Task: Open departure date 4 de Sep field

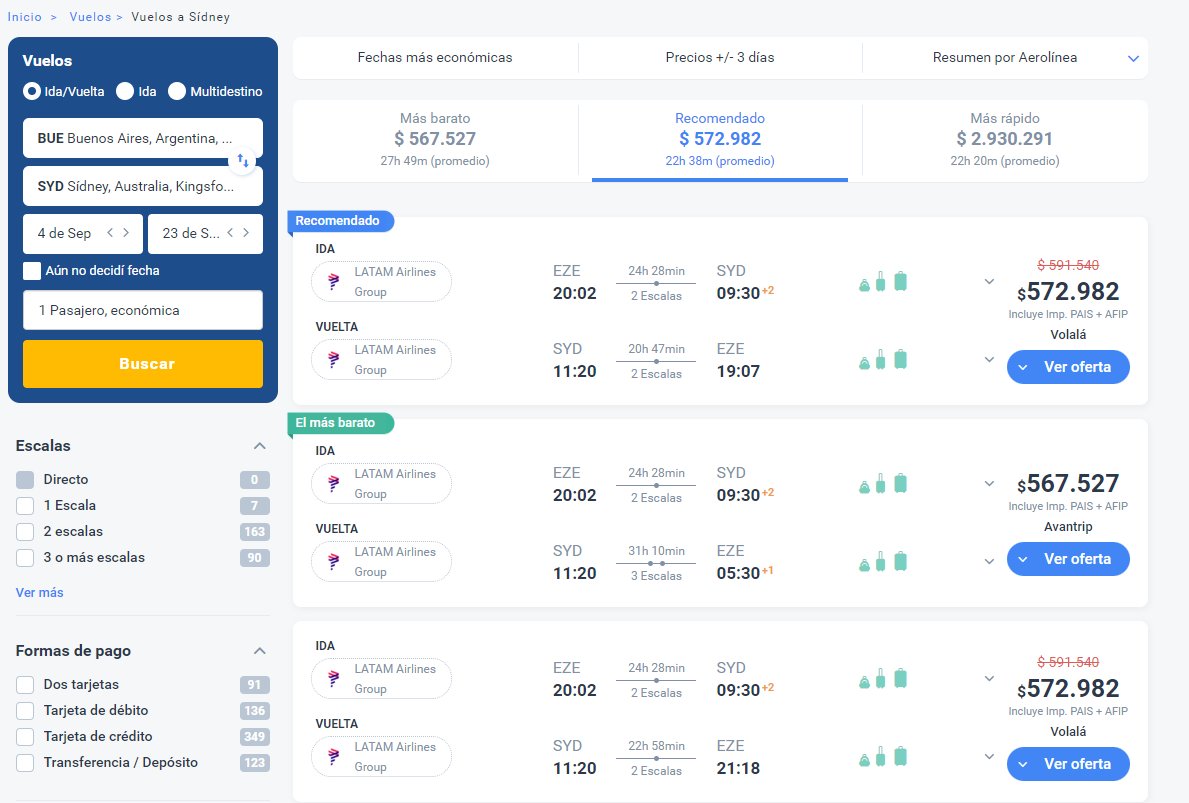Action: pos(83,234)
